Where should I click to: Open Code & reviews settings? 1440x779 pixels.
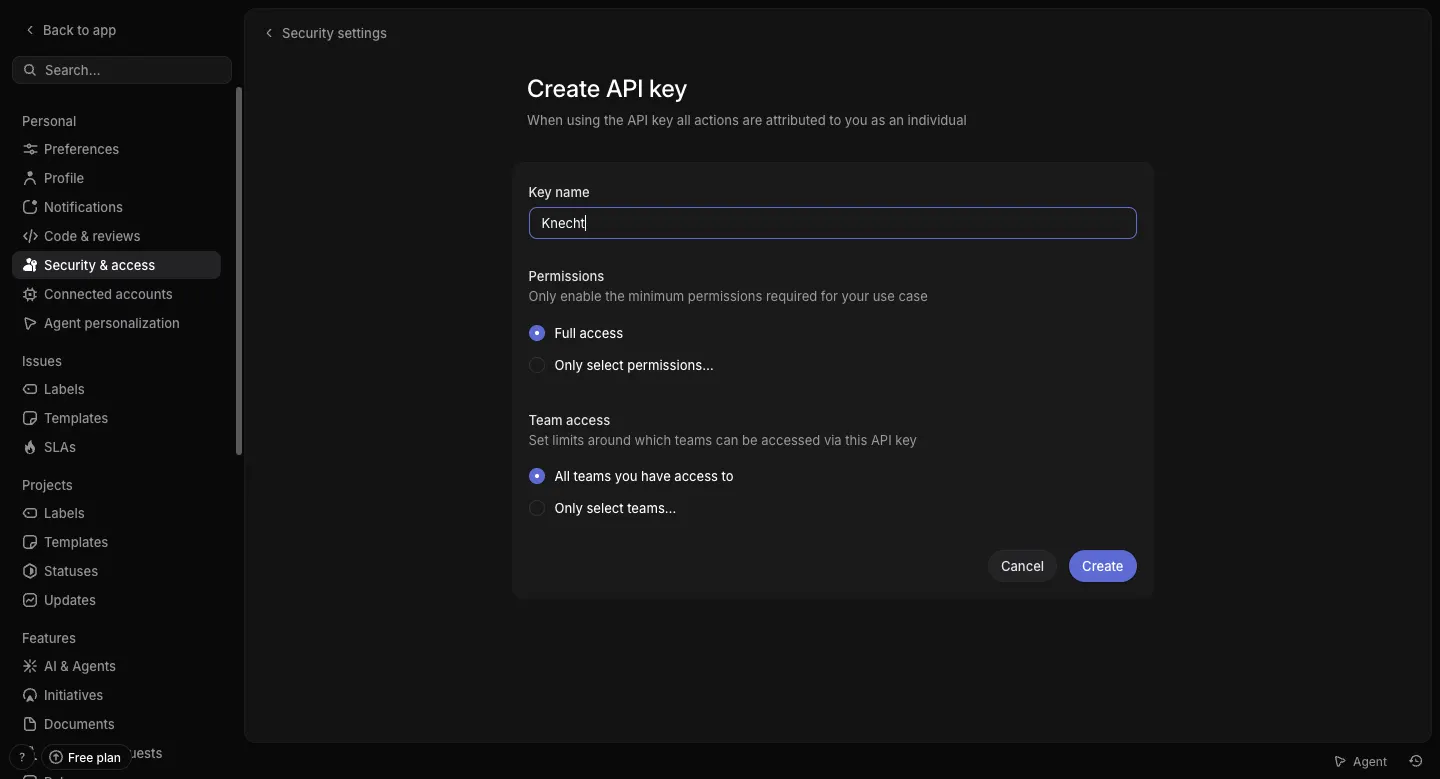tap(116, 236)
